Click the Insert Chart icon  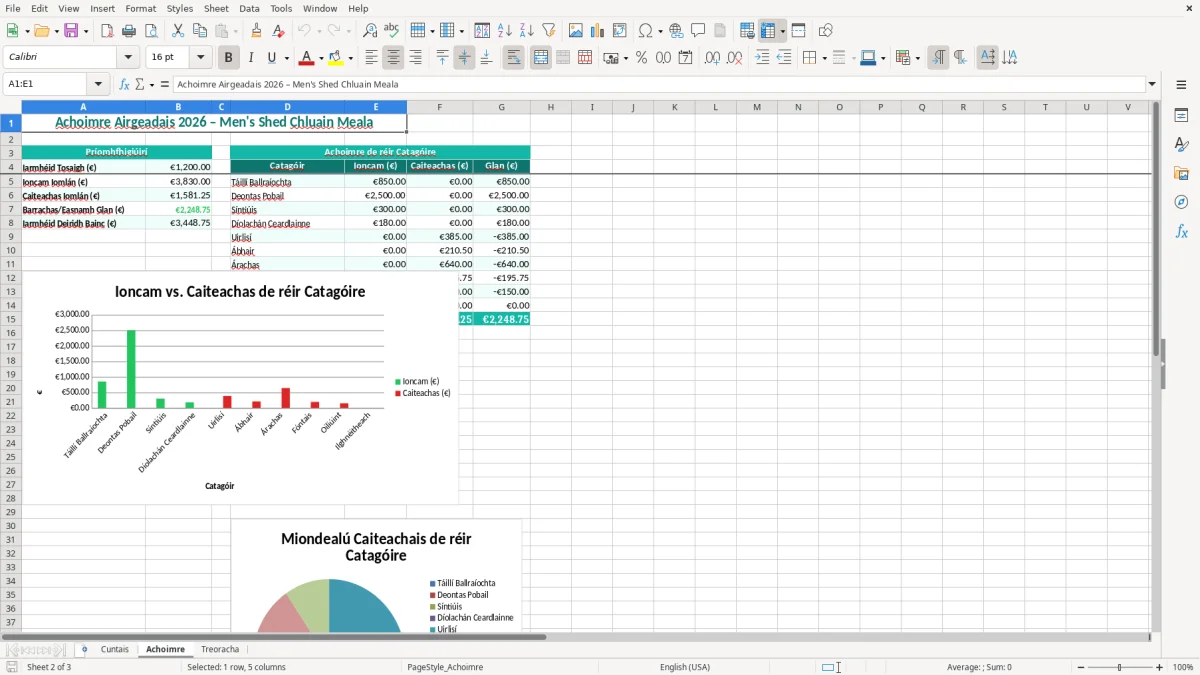tap(598, 31)
